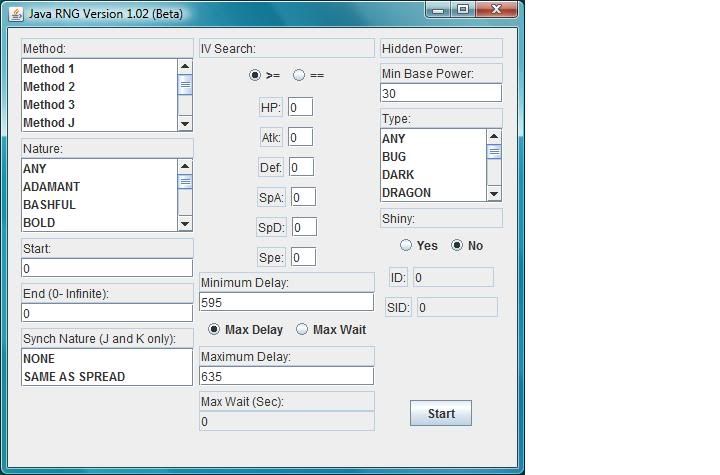Viewport: 720px width, 475px height.
Task: Click the Nature list scroll-up arrow
Action: (x=185, y=166)
